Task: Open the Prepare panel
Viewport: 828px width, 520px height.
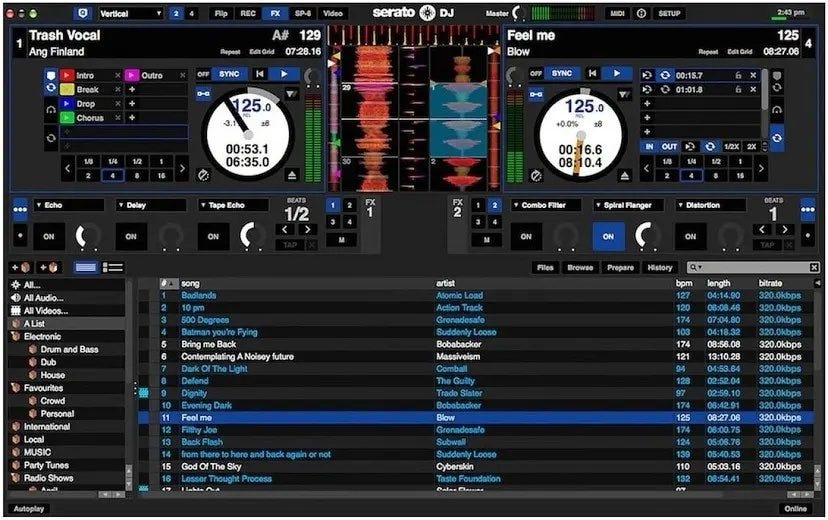Action: (620, 268)
